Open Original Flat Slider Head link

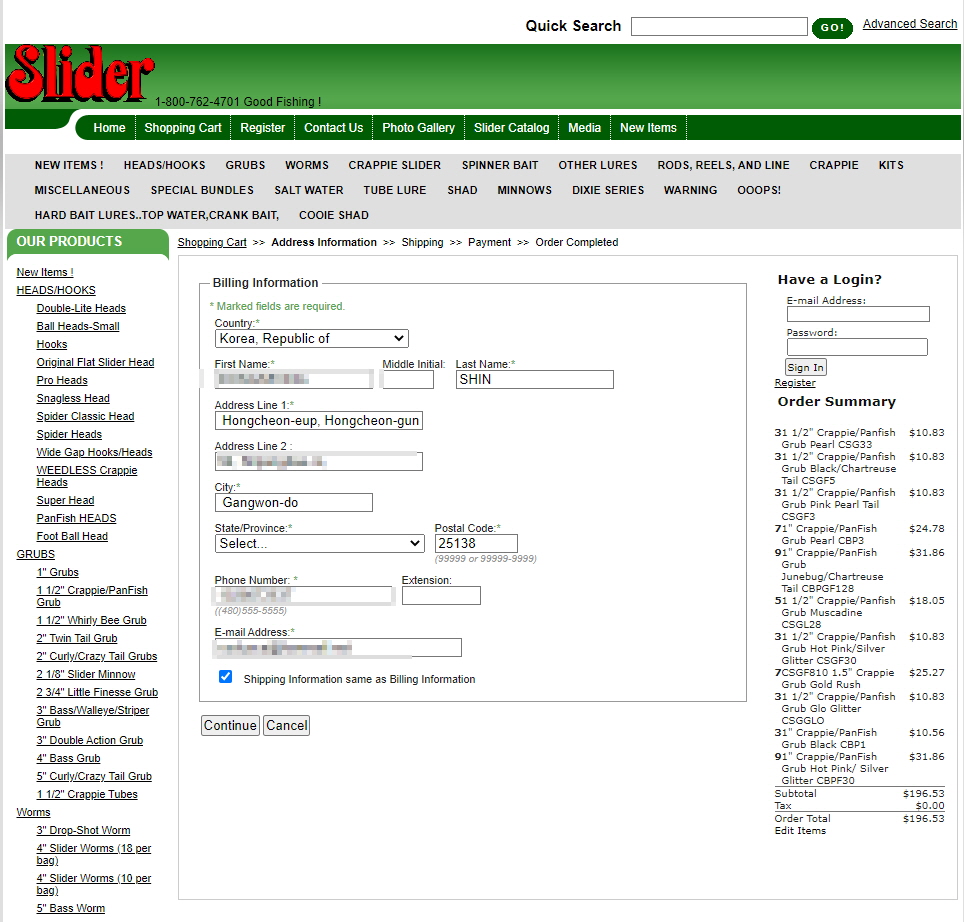pos(95,362)
